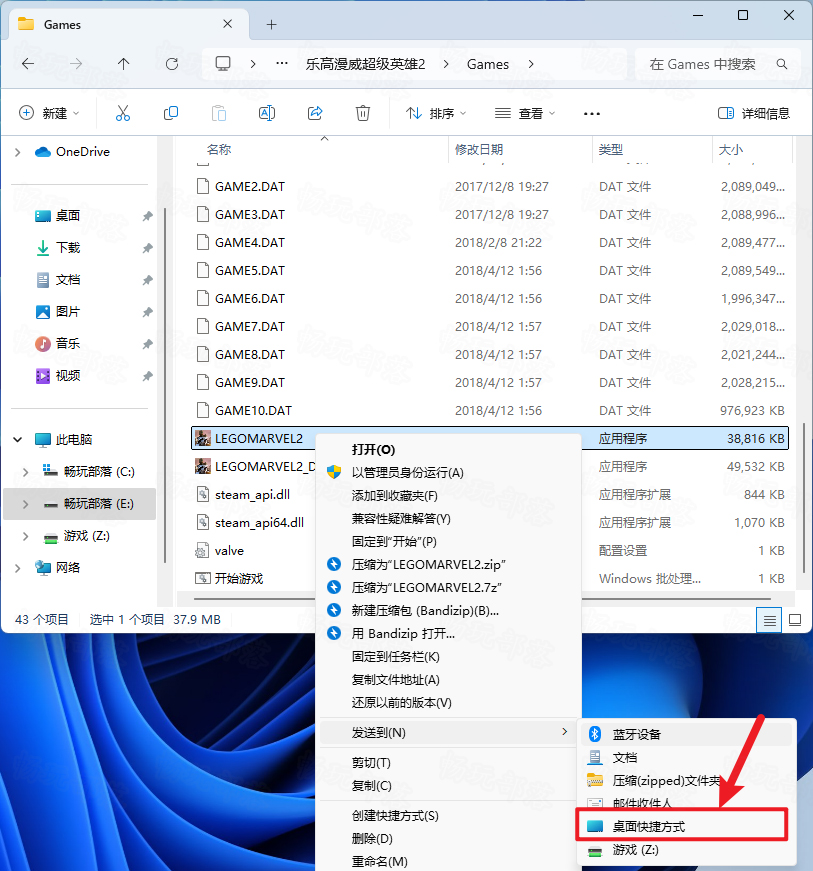Open the 发送到(N) submenu
The image size is (813, 871).
click(448, 733)
